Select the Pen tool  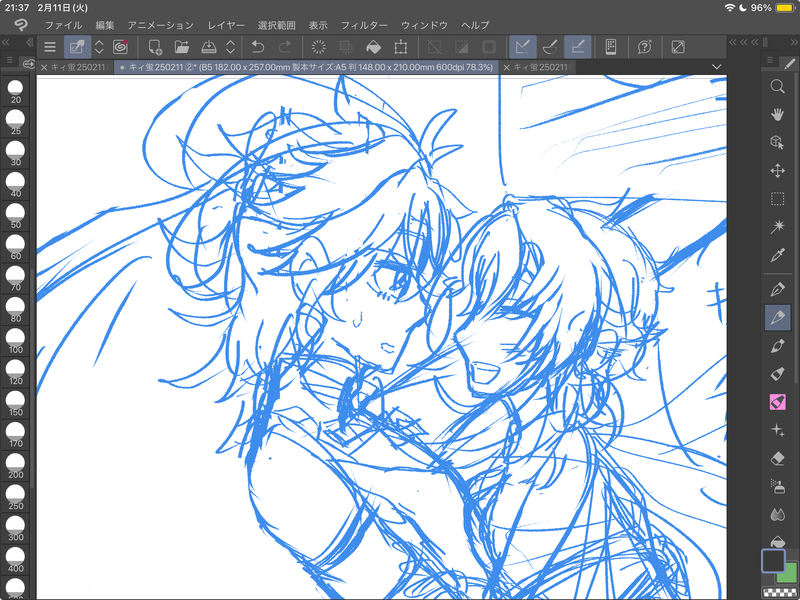point(777,289)
